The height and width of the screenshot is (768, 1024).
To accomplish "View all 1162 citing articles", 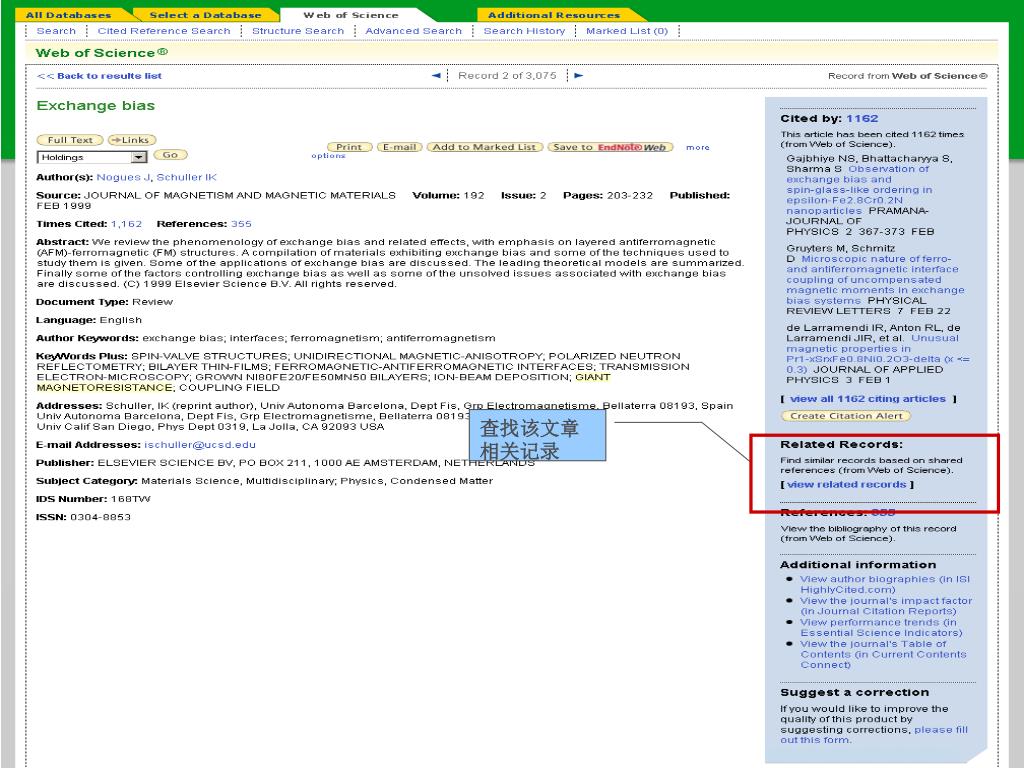I will [867, 399].
